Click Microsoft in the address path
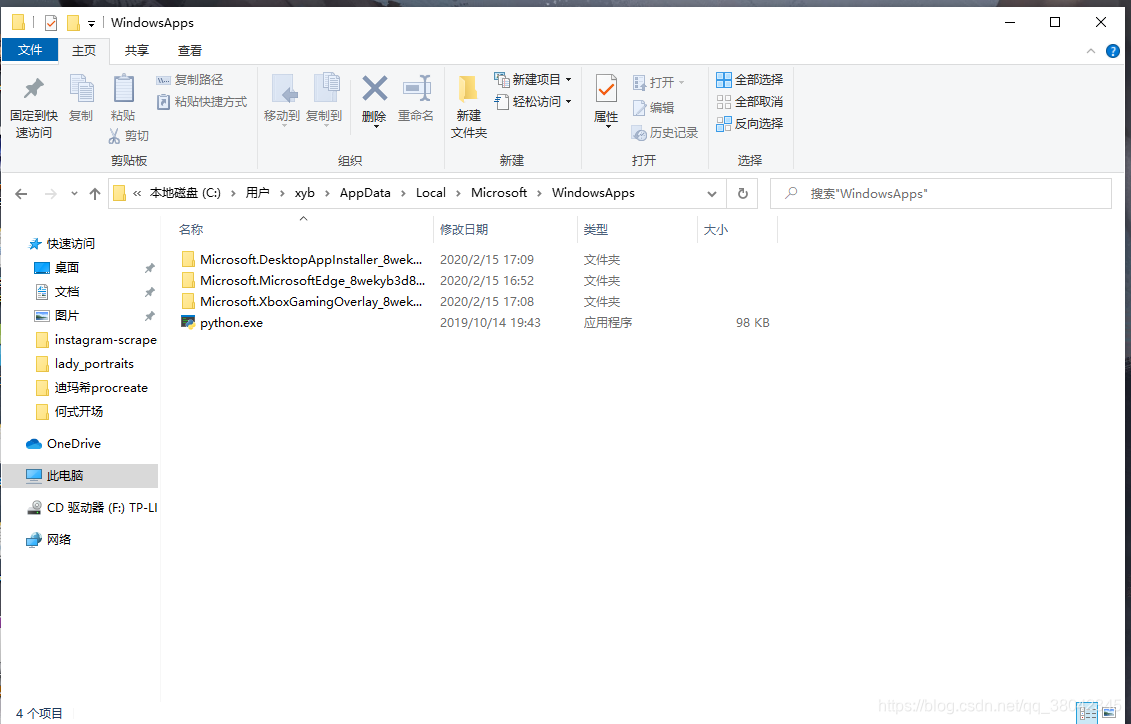The image size is (1131, 724). pos(499,193)
